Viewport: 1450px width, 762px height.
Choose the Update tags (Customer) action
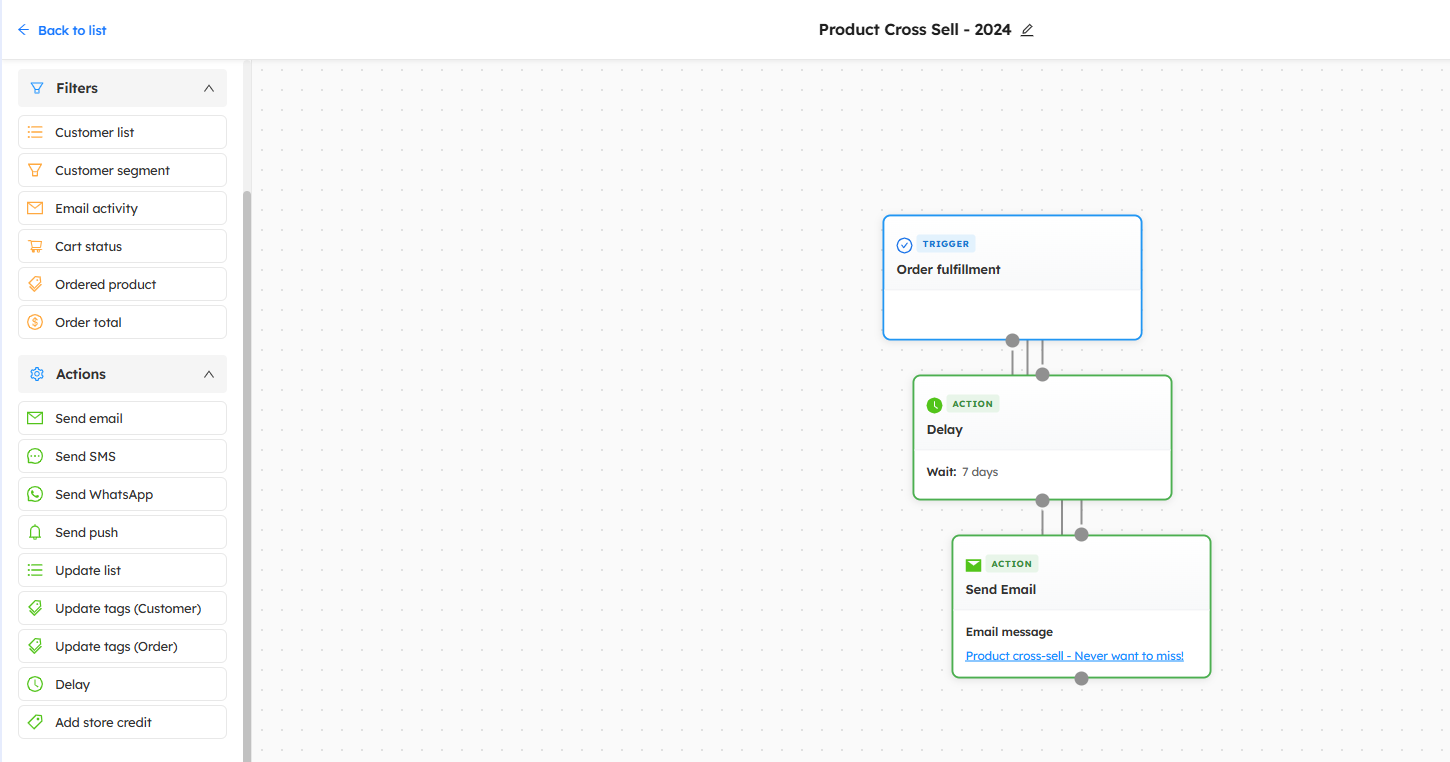coord(127,608)
